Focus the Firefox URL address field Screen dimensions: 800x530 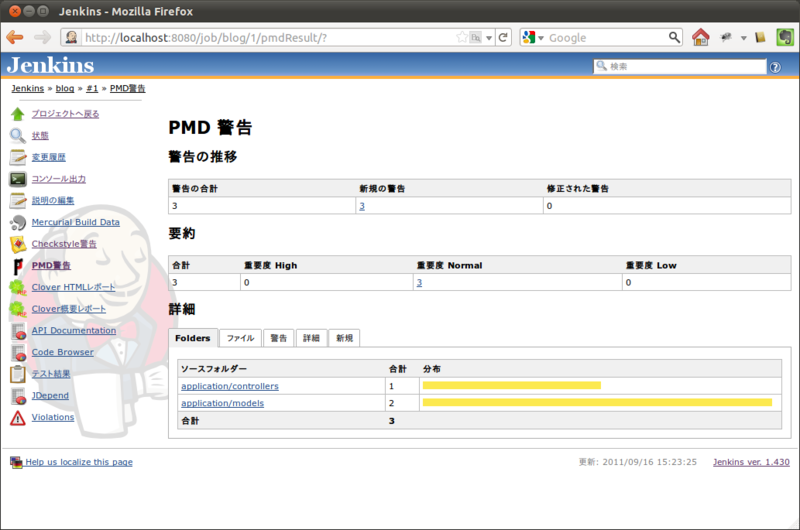(x=269, y=38)
